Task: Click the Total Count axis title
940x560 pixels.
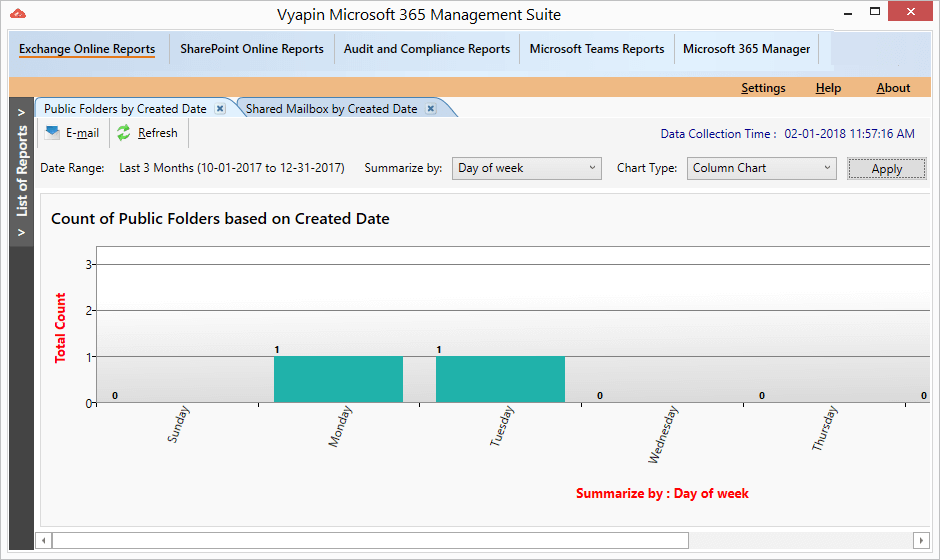Action: pos(60,328)
